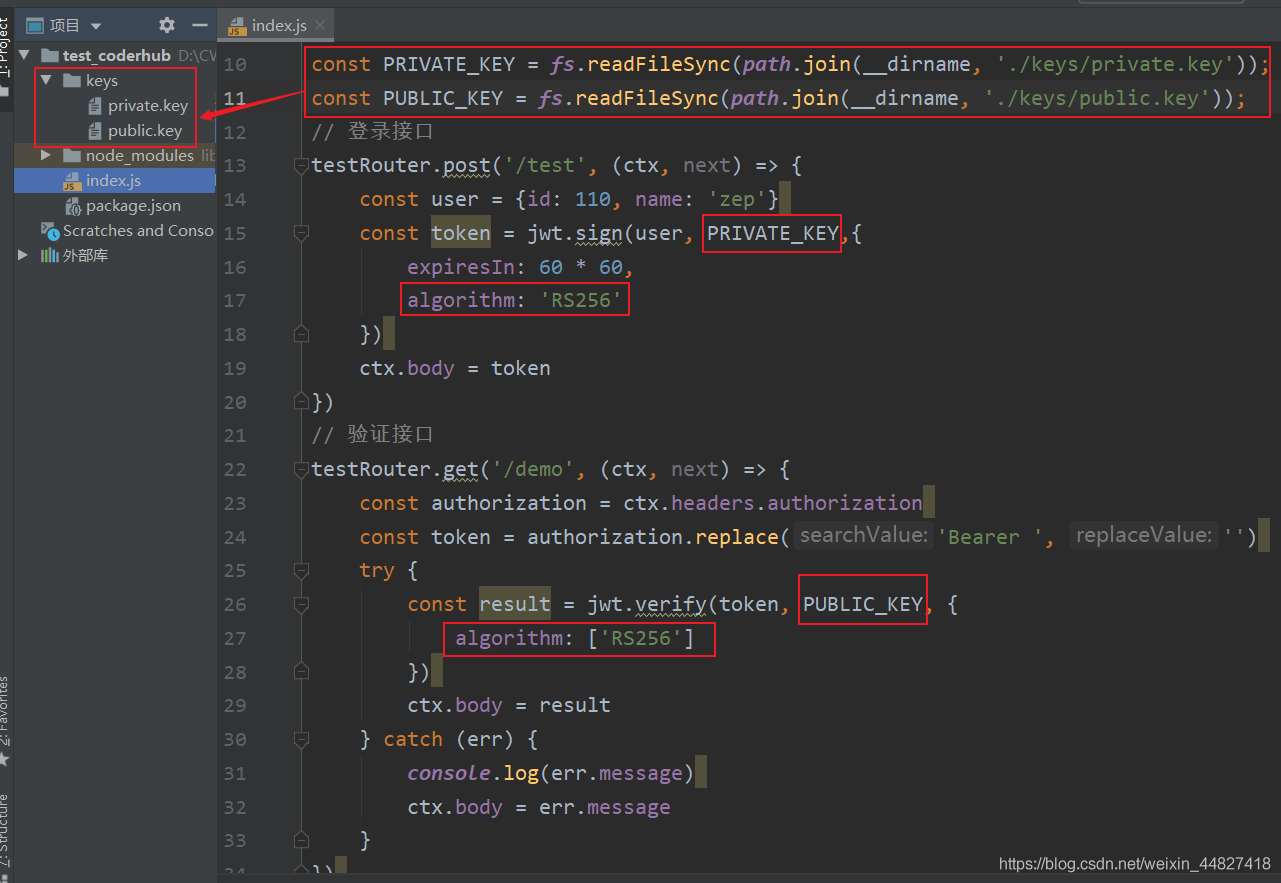Open the 项目 view dropdown arrow
1281x883 pixels.
tap(96, 26)
